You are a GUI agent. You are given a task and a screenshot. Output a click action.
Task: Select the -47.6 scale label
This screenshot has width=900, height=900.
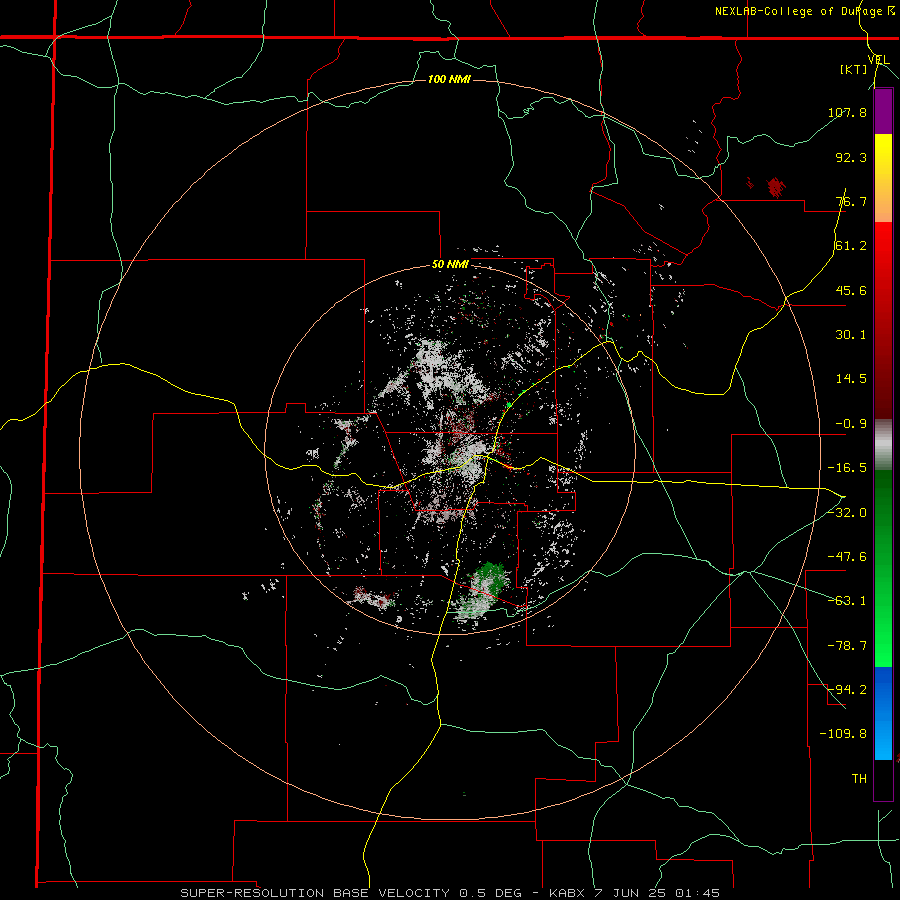coord(847,557)
